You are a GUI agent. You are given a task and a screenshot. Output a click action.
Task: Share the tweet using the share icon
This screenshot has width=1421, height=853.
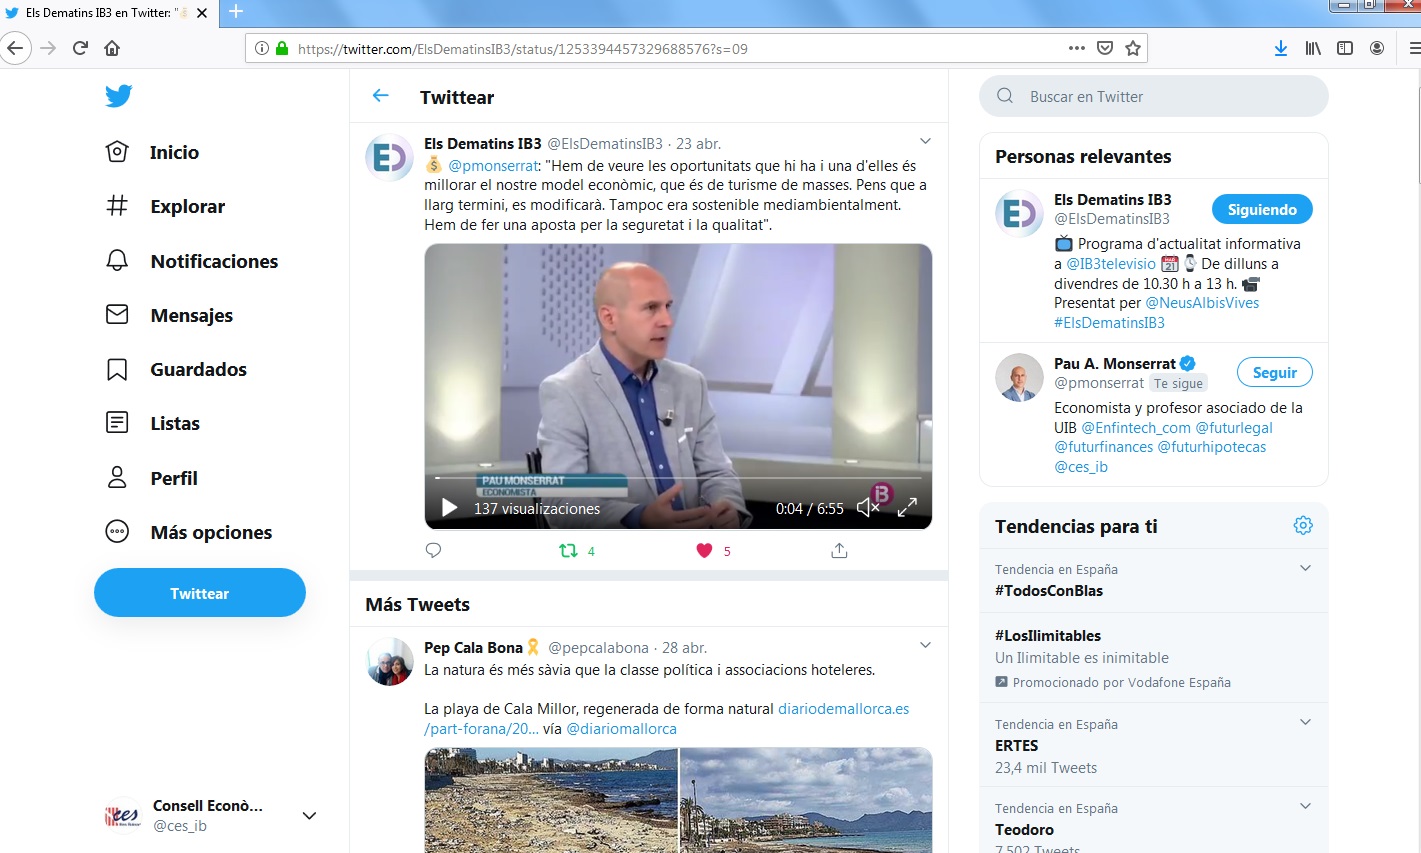click(839, 550)
